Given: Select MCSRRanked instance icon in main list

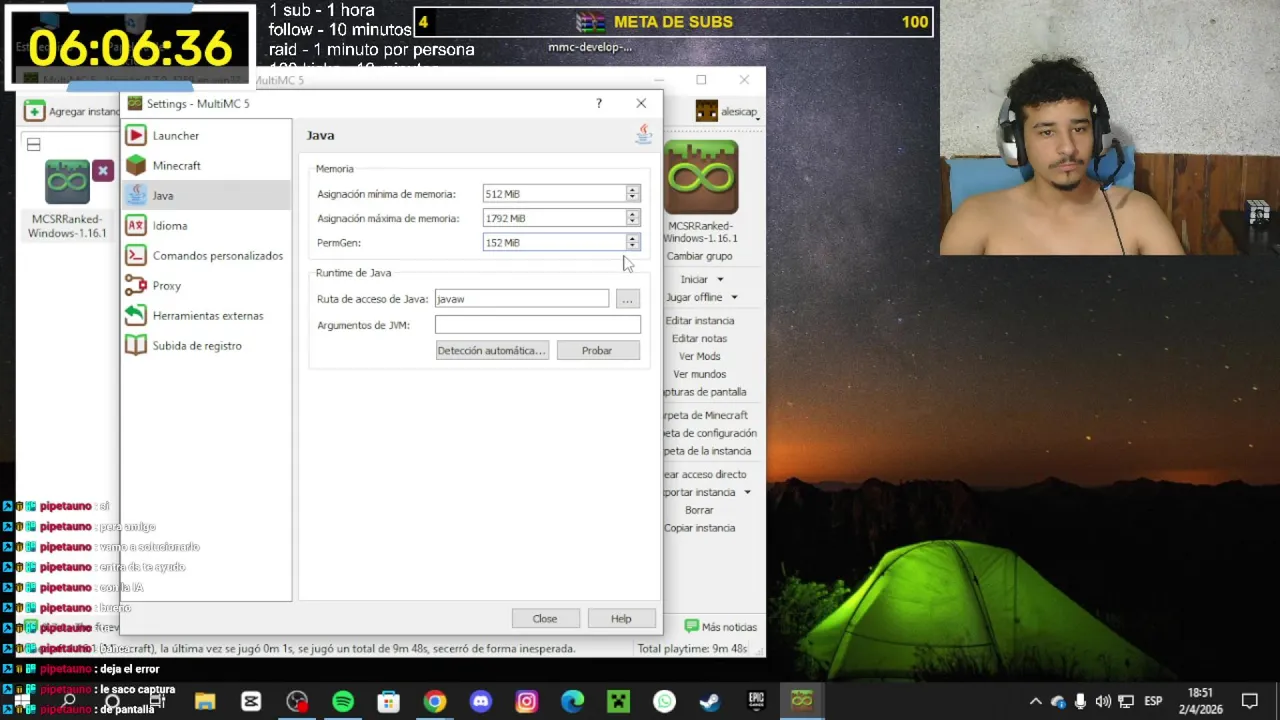Looking at the screenshot, I should click(67, 182).
